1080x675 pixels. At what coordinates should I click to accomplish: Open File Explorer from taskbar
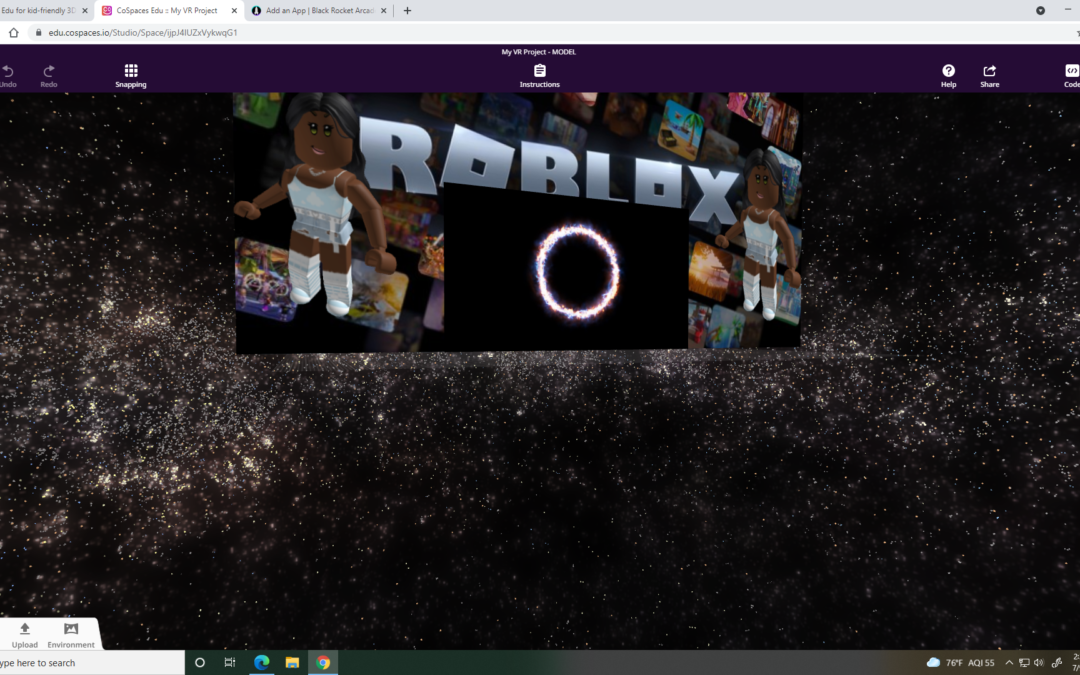tap(292, 663)
